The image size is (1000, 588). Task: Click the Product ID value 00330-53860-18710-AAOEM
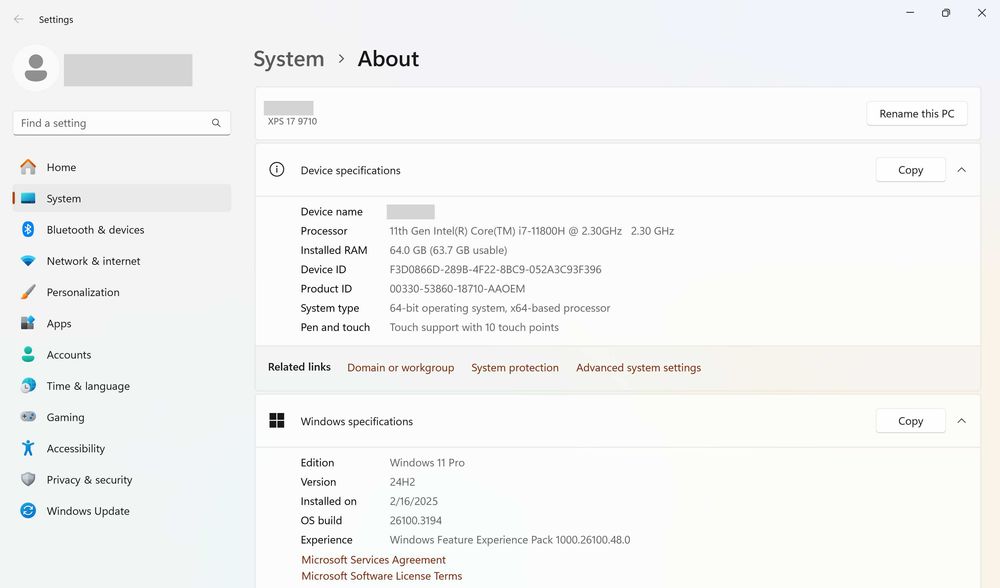pyautogui.click(x=457, y=289)
